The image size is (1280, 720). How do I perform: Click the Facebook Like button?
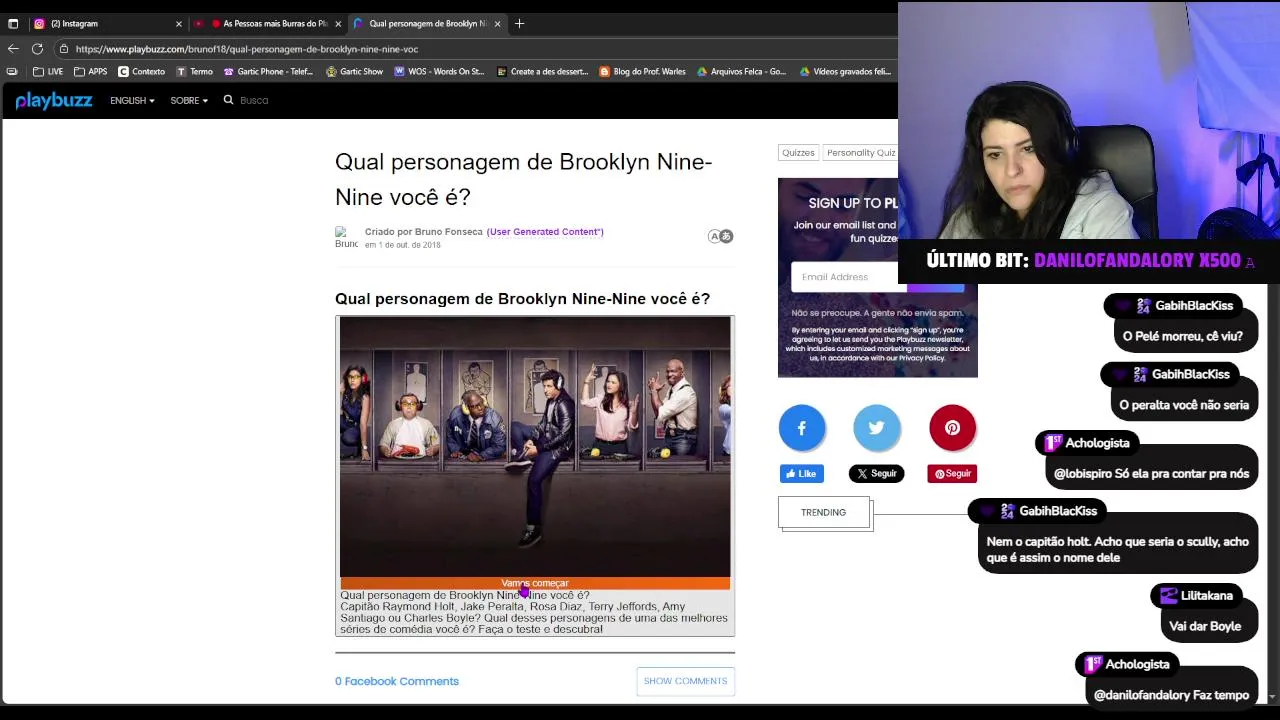(802, 474)
